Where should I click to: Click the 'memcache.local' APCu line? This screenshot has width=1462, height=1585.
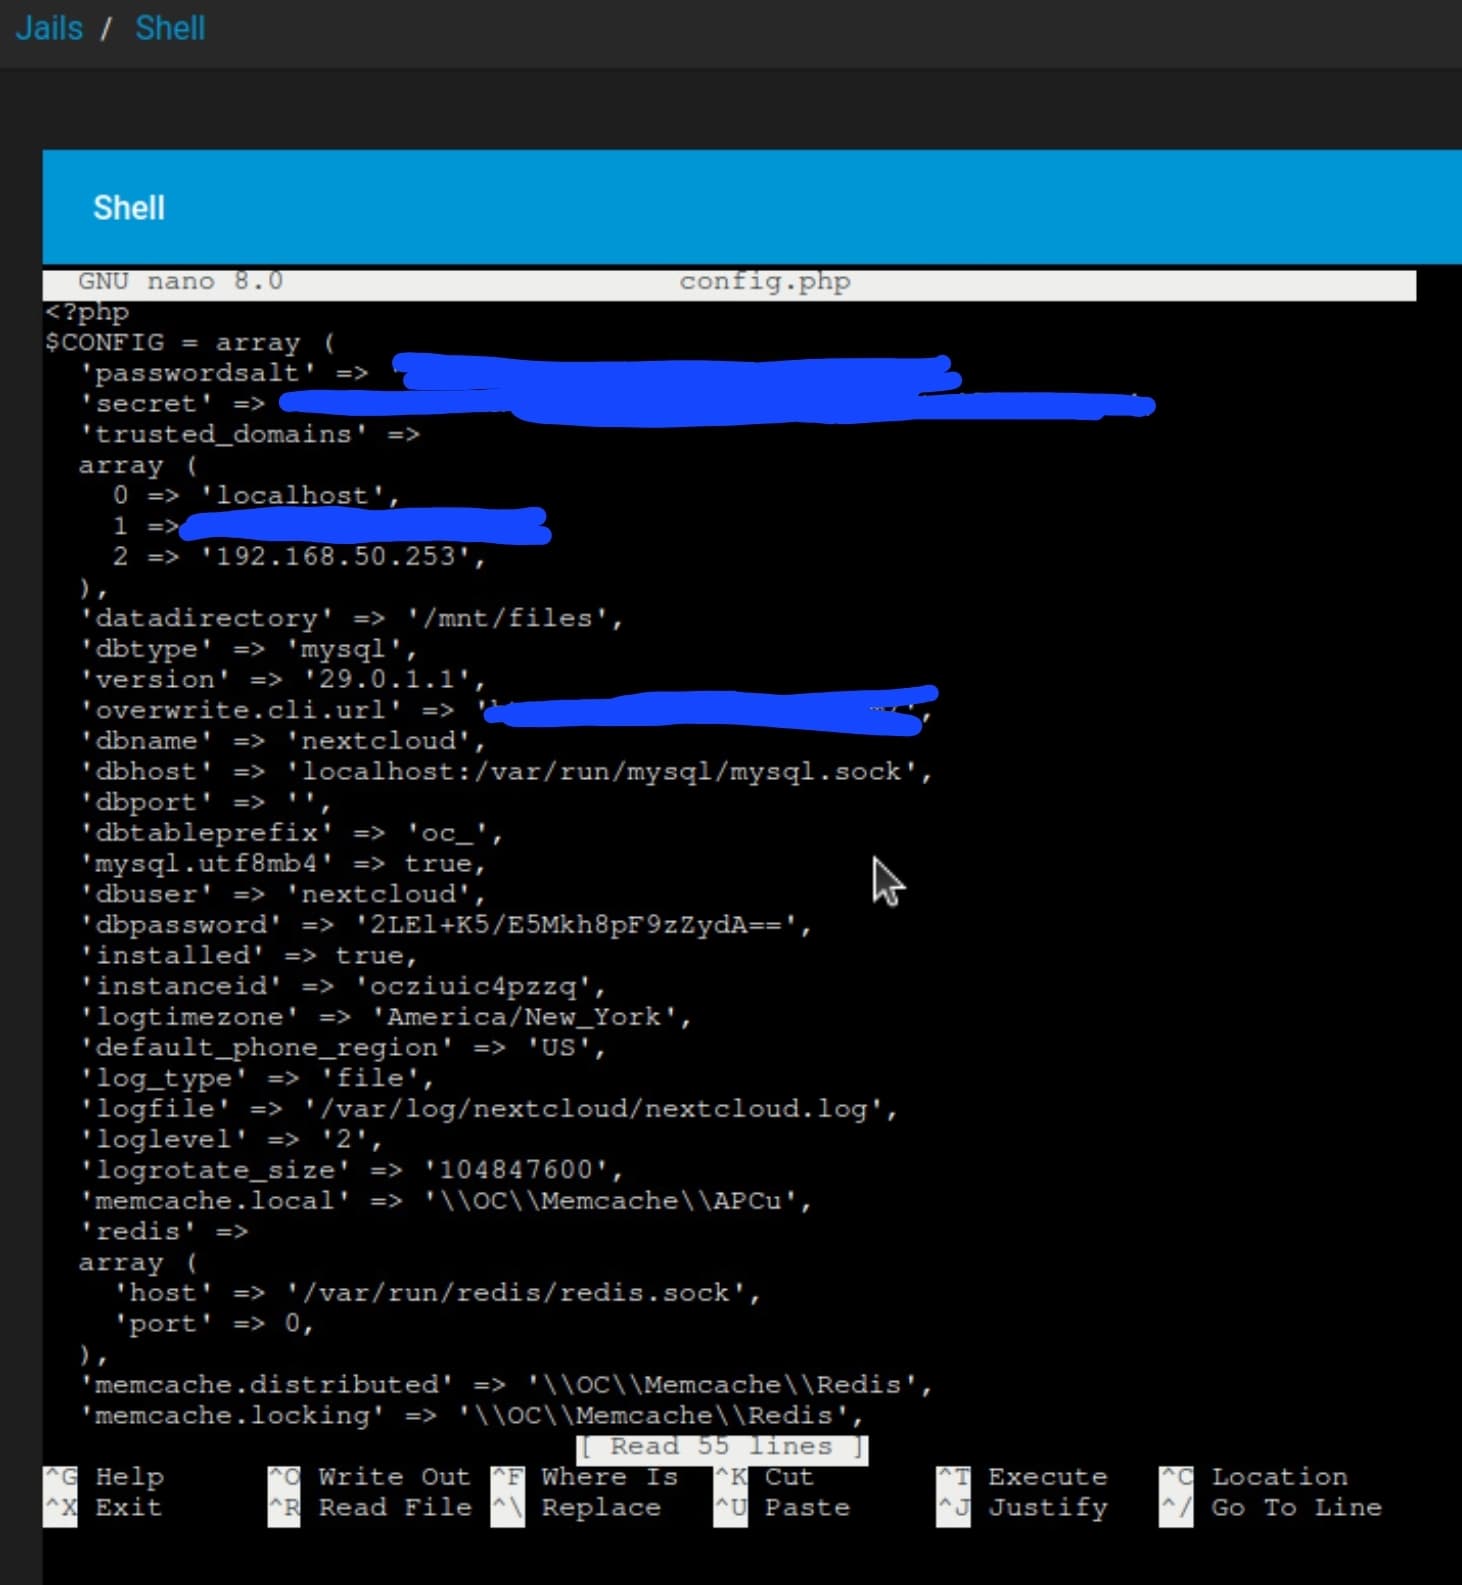(x=446, y=1200)
